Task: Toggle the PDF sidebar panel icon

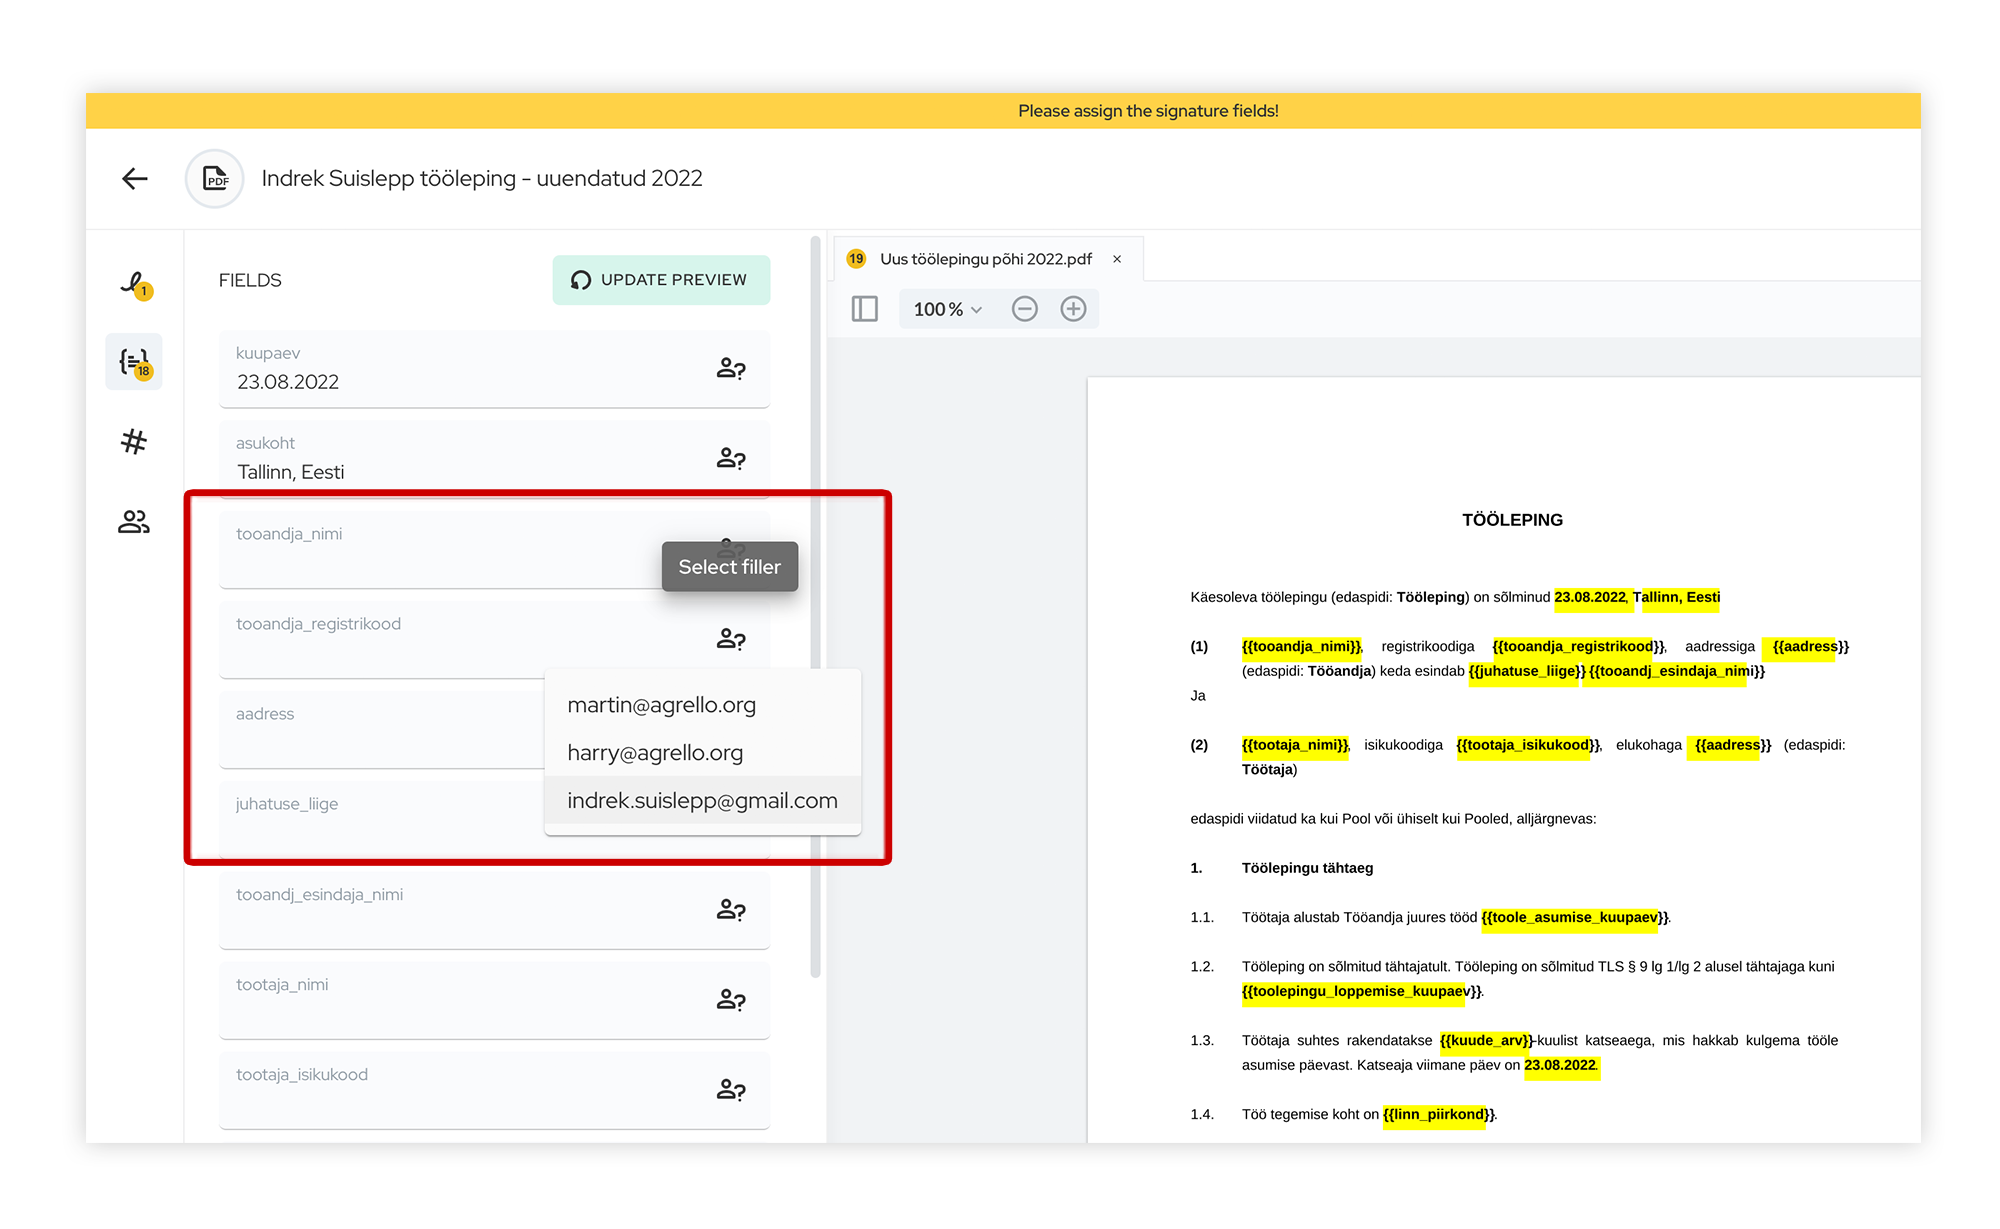Action: [864, 309]
